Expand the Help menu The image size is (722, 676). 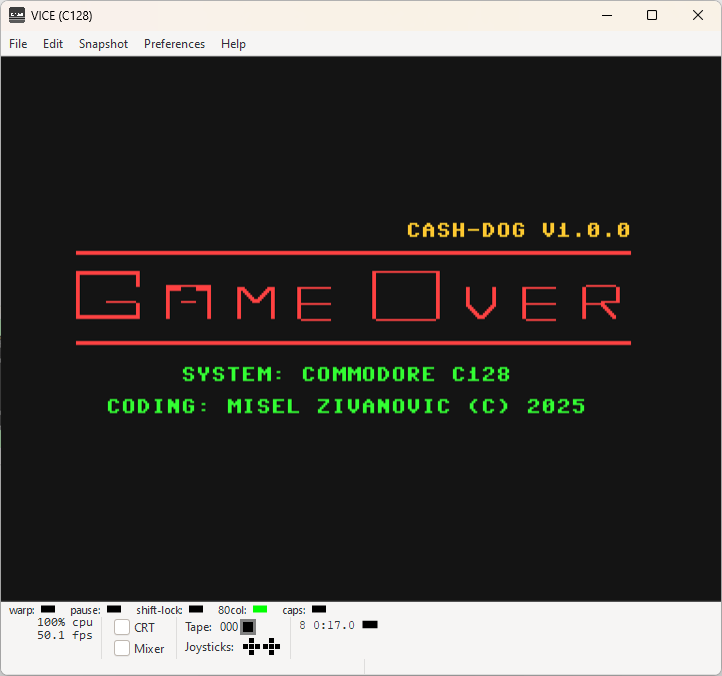233,44
